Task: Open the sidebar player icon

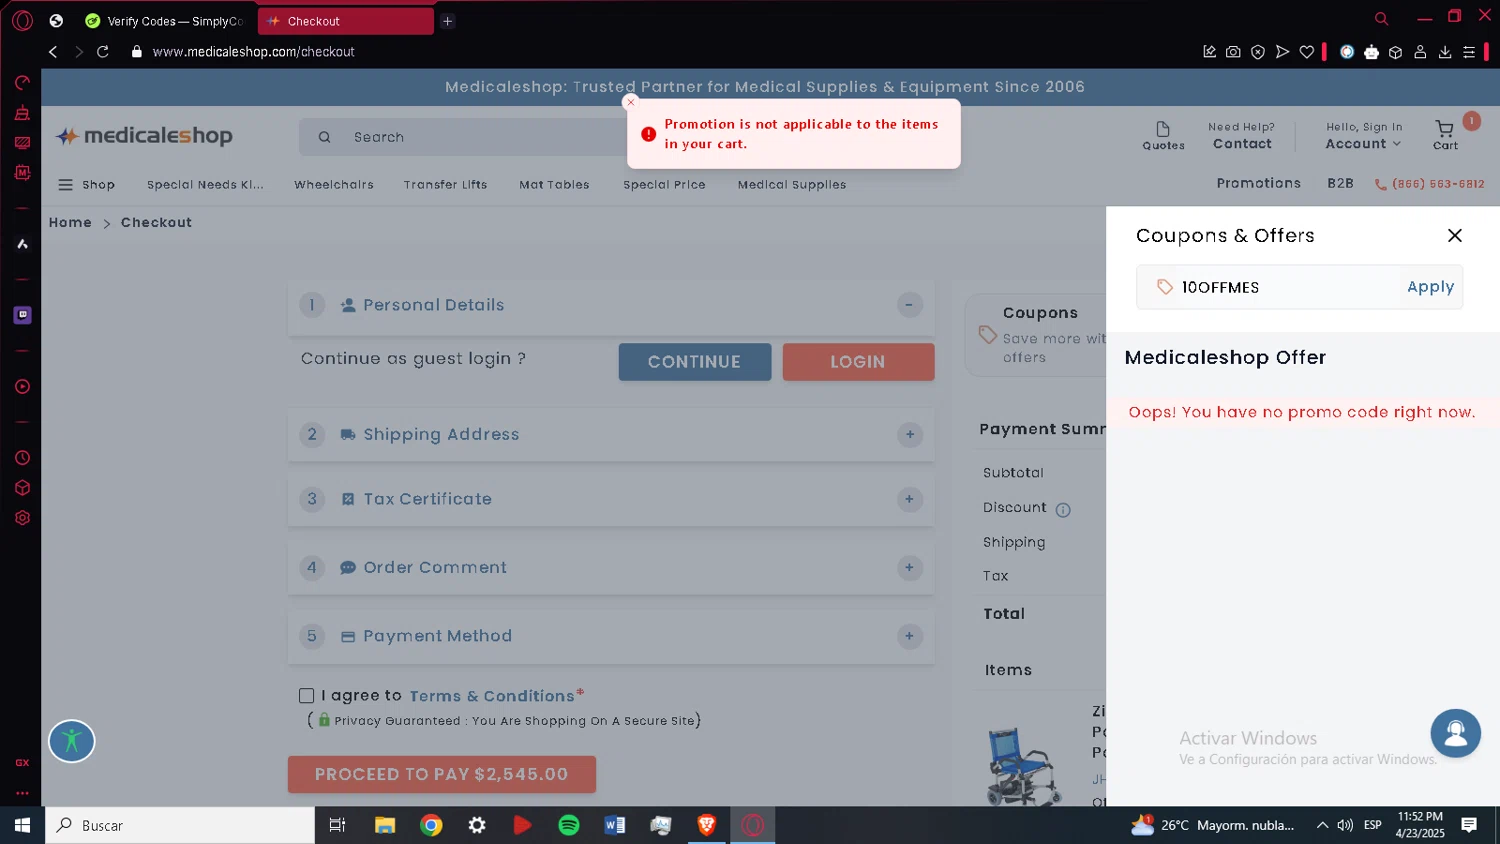Action: pos(22,387)
